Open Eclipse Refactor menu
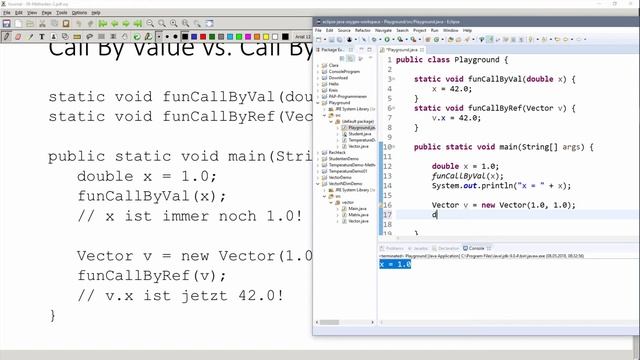The height and width of the screenshot is (360, 640). click(x=362, y=31)
